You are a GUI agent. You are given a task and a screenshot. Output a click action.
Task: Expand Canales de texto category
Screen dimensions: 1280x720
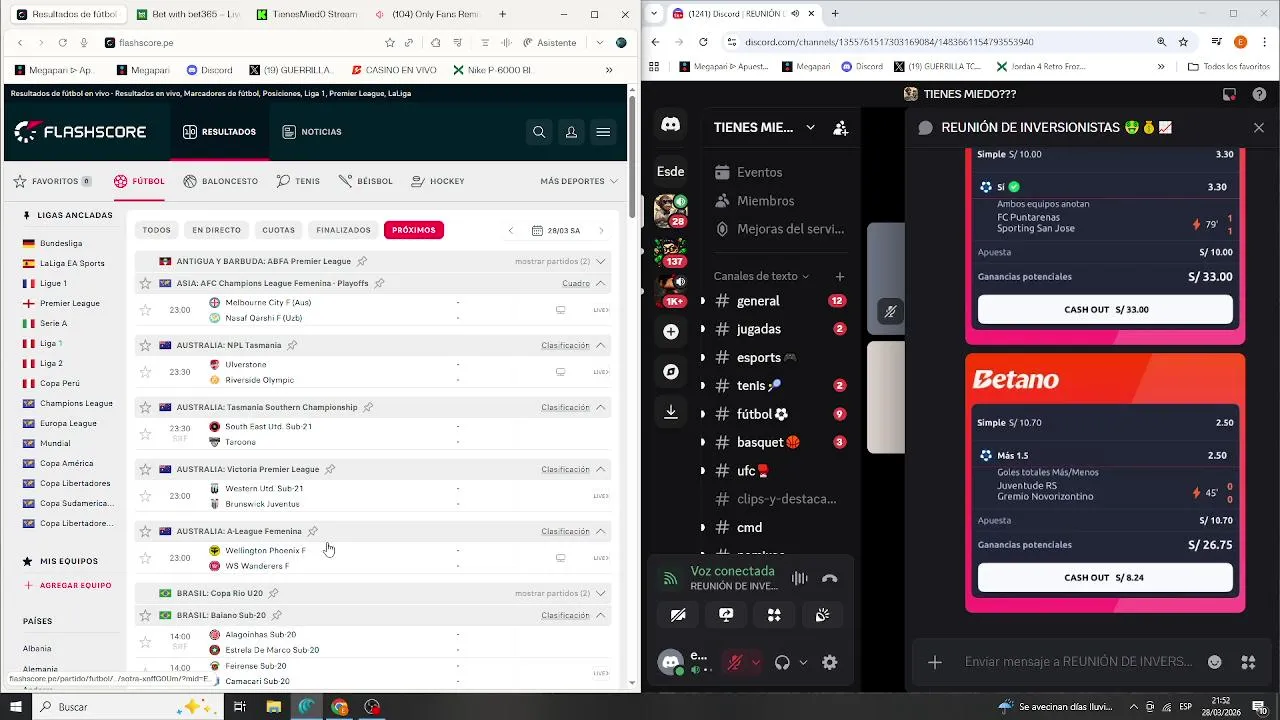tap(762, 276)
